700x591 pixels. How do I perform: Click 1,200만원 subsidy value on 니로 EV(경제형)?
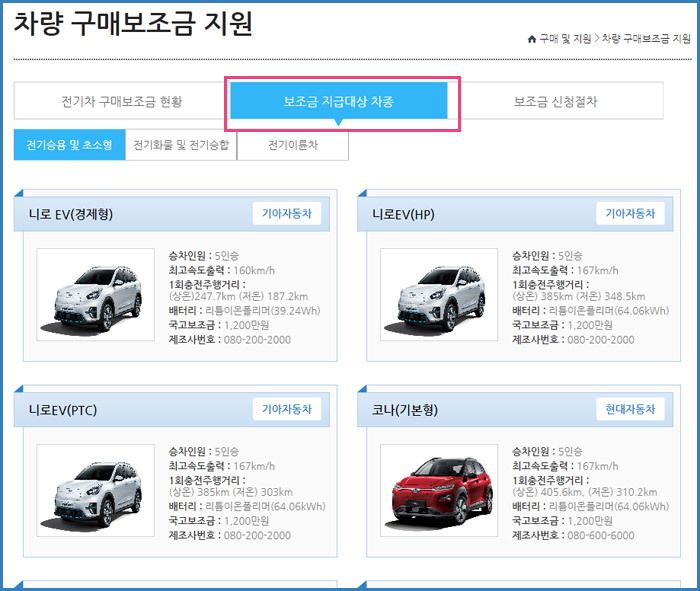[x=246, y=325]
